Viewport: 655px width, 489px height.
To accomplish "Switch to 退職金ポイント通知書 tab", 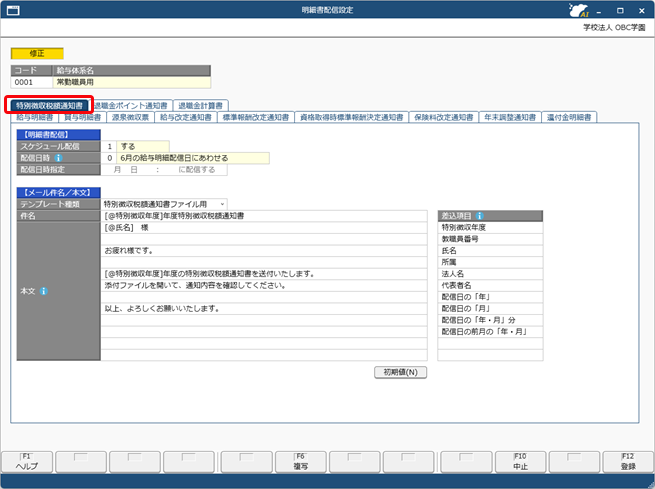I will click(x=131, y=106).
